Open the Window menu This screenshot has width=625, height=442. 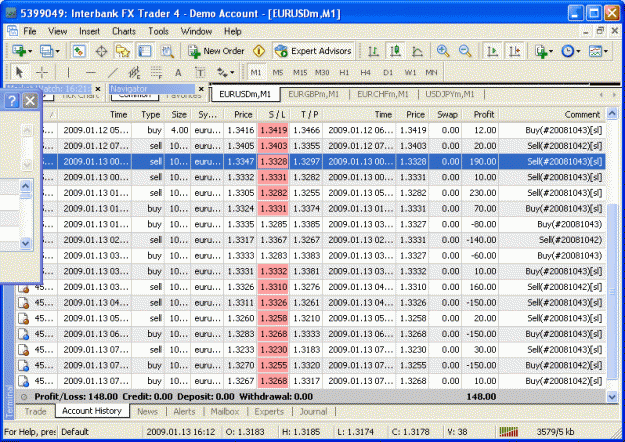tap(197, 31)
